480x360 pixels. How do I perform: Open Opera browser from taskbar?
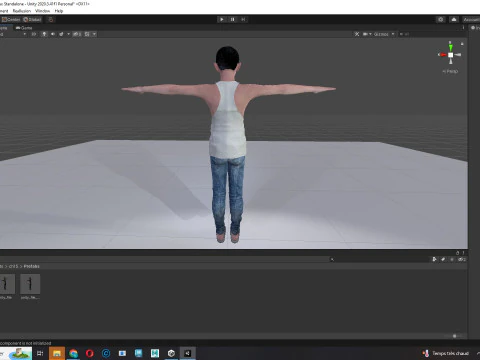[90, 353]
